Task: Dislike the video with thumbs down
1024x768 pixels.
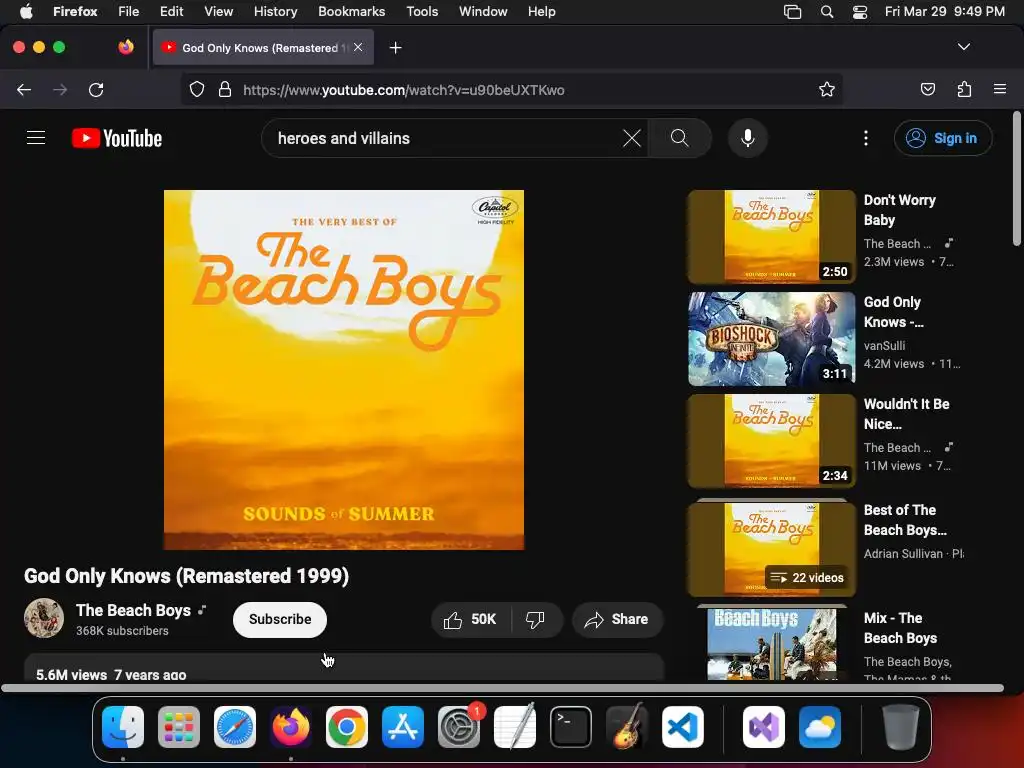Action: pos(536,619)
